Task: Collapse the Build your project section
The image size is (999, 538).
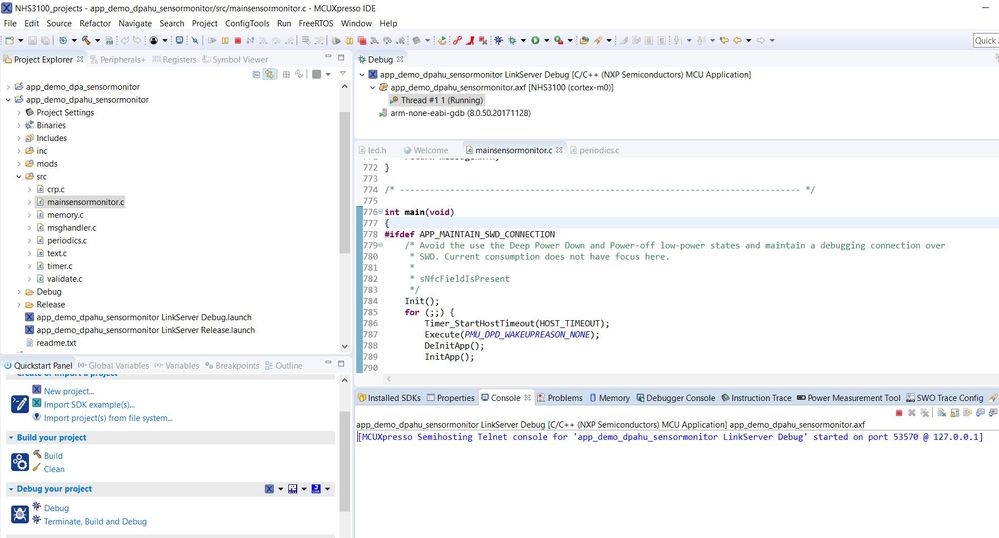Action: 11,438
